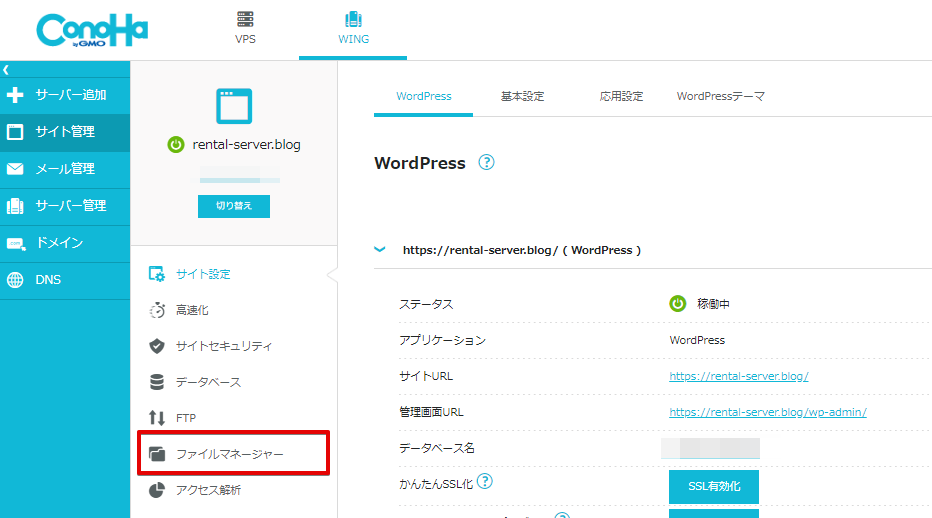
Task: Open the wp-admin management URL link
Action: (x=768, y=412)
